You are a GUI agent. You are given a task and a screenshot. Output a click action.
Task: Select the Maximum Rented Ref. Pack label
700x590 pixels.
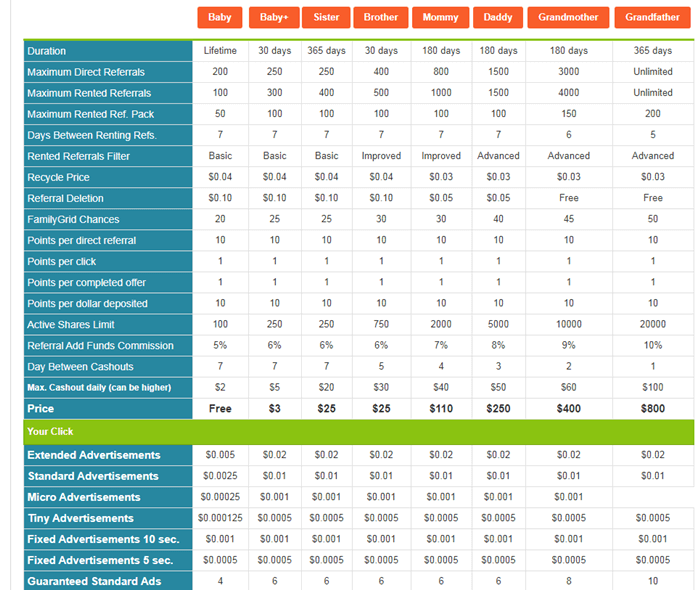click(x=90, y=114)
